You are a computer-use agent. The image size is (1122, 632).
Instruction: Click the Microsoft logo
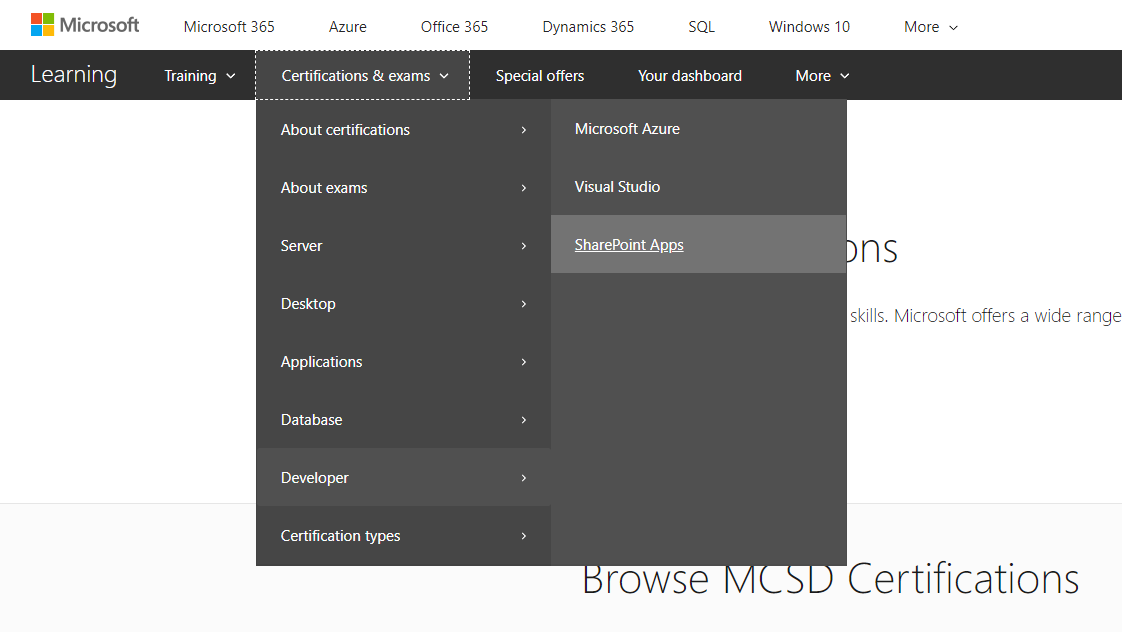click(85, 24)
